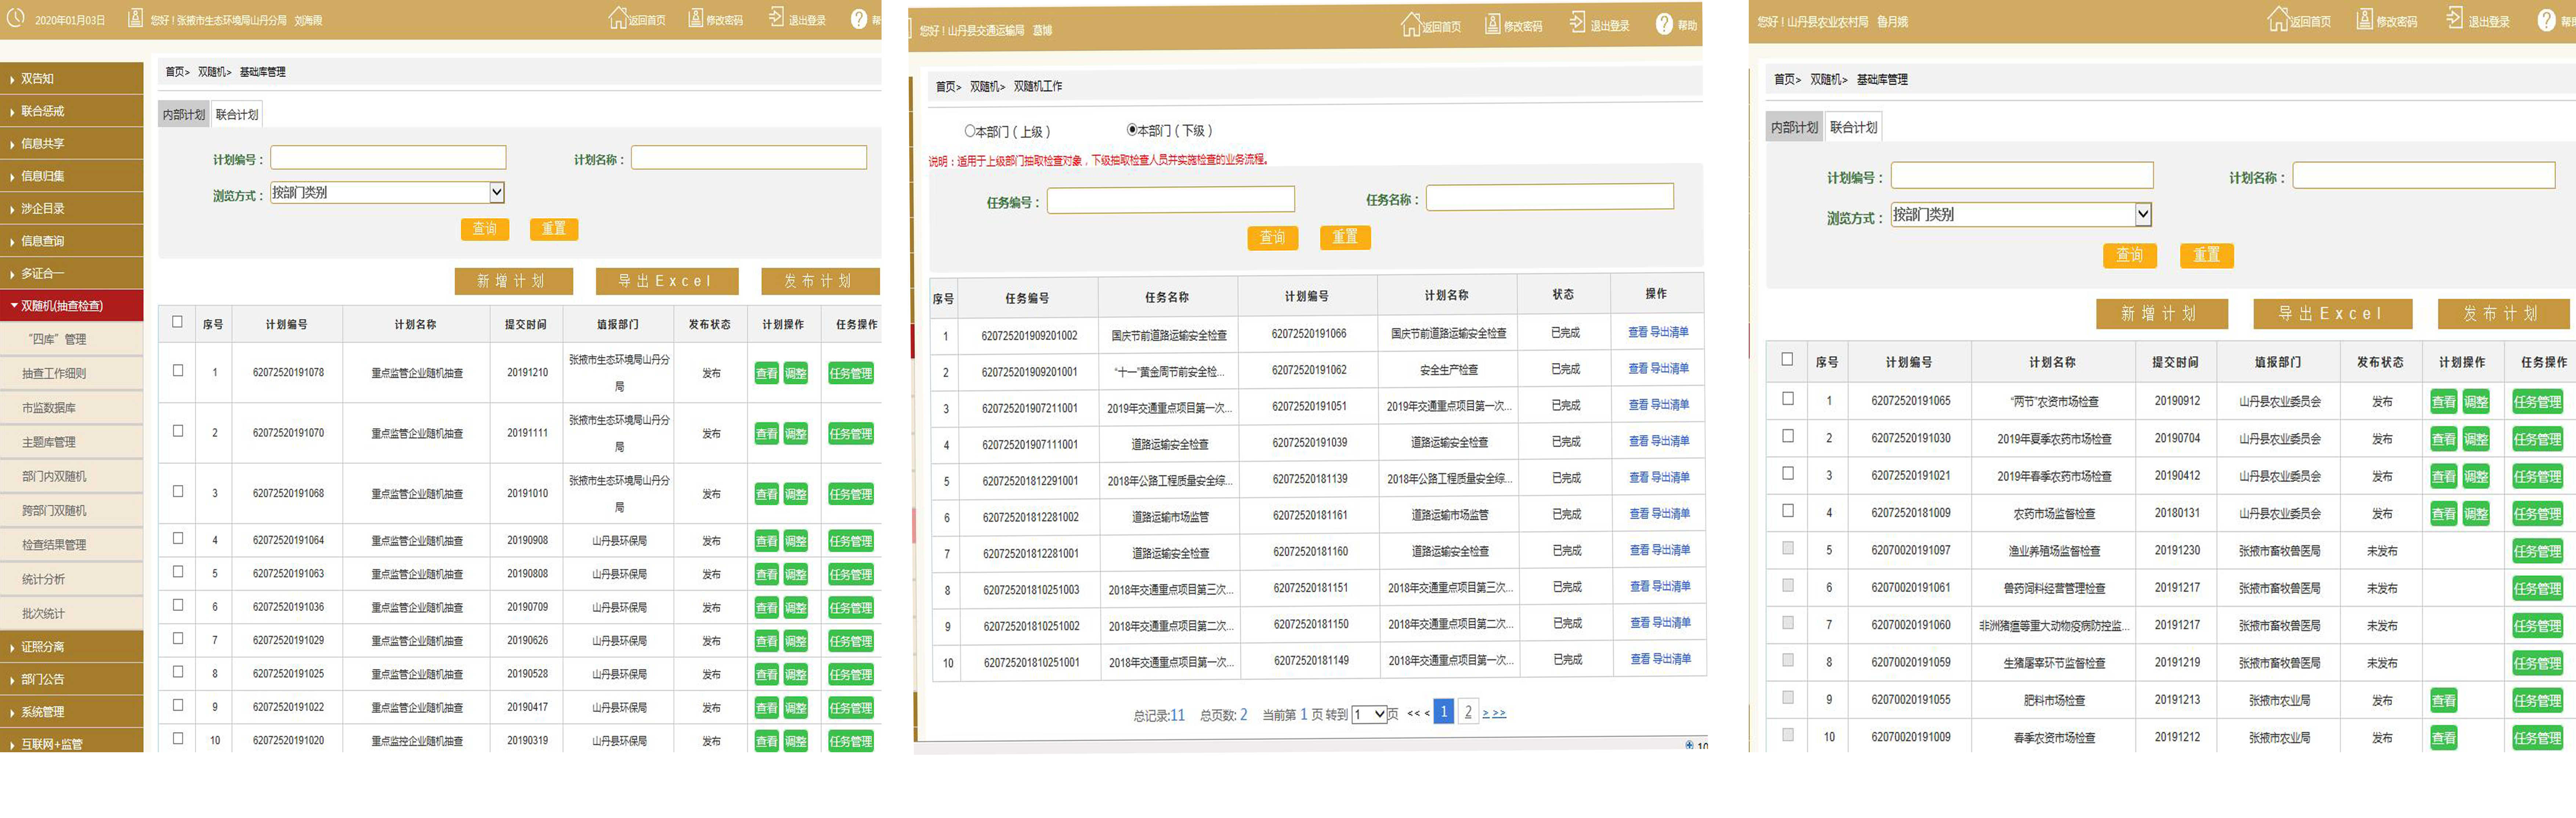Click home icon in left window header

click(618, 18)
